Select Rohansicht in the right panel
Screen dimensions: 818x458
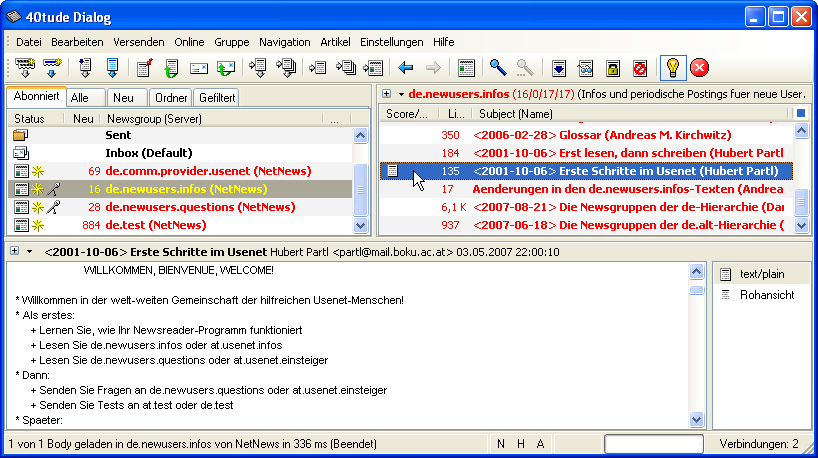pos(766,295)
